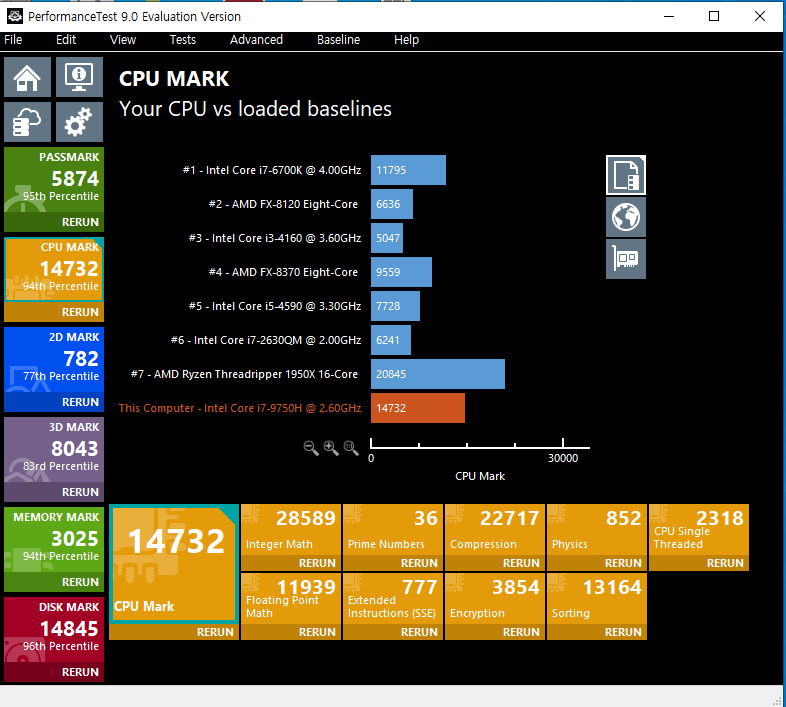Viewport: 786px width, 707px height.
Task: Select the large CPU Mark 14732 summary tile
Action: pyautogui.click(x=173, y=564)
